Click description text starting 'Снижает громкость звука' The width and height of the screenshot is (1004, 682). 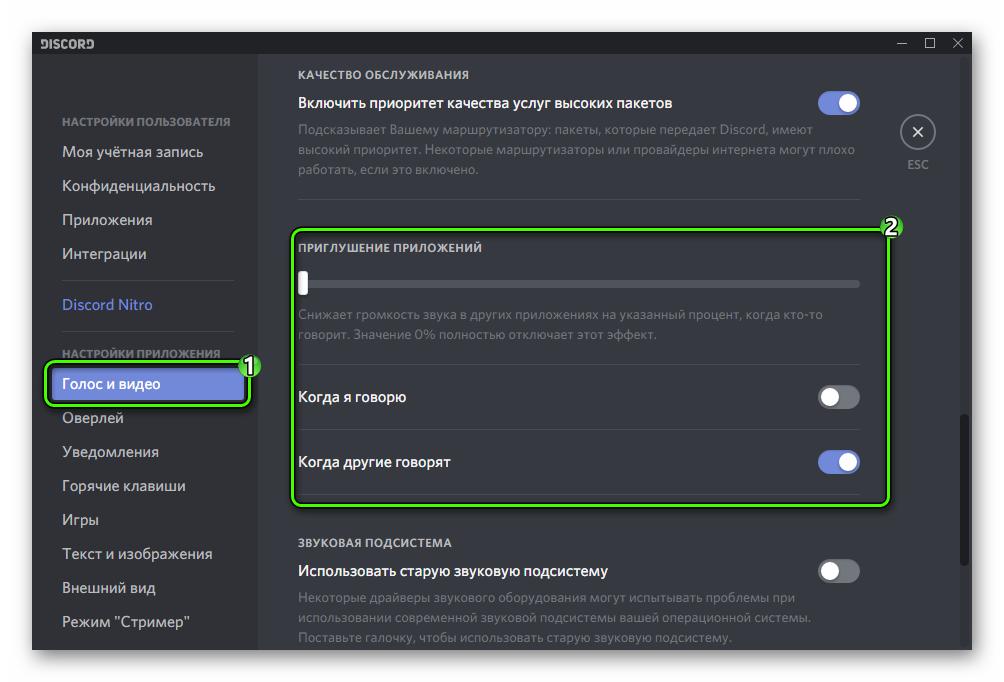click(560, 325)
